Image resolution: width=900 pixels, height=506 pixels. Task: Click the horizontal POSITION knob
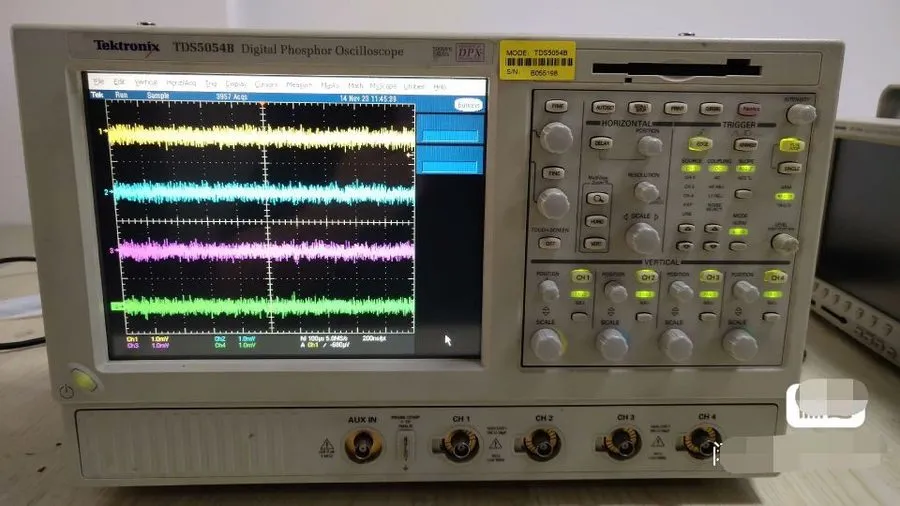[x=649, y=146]
